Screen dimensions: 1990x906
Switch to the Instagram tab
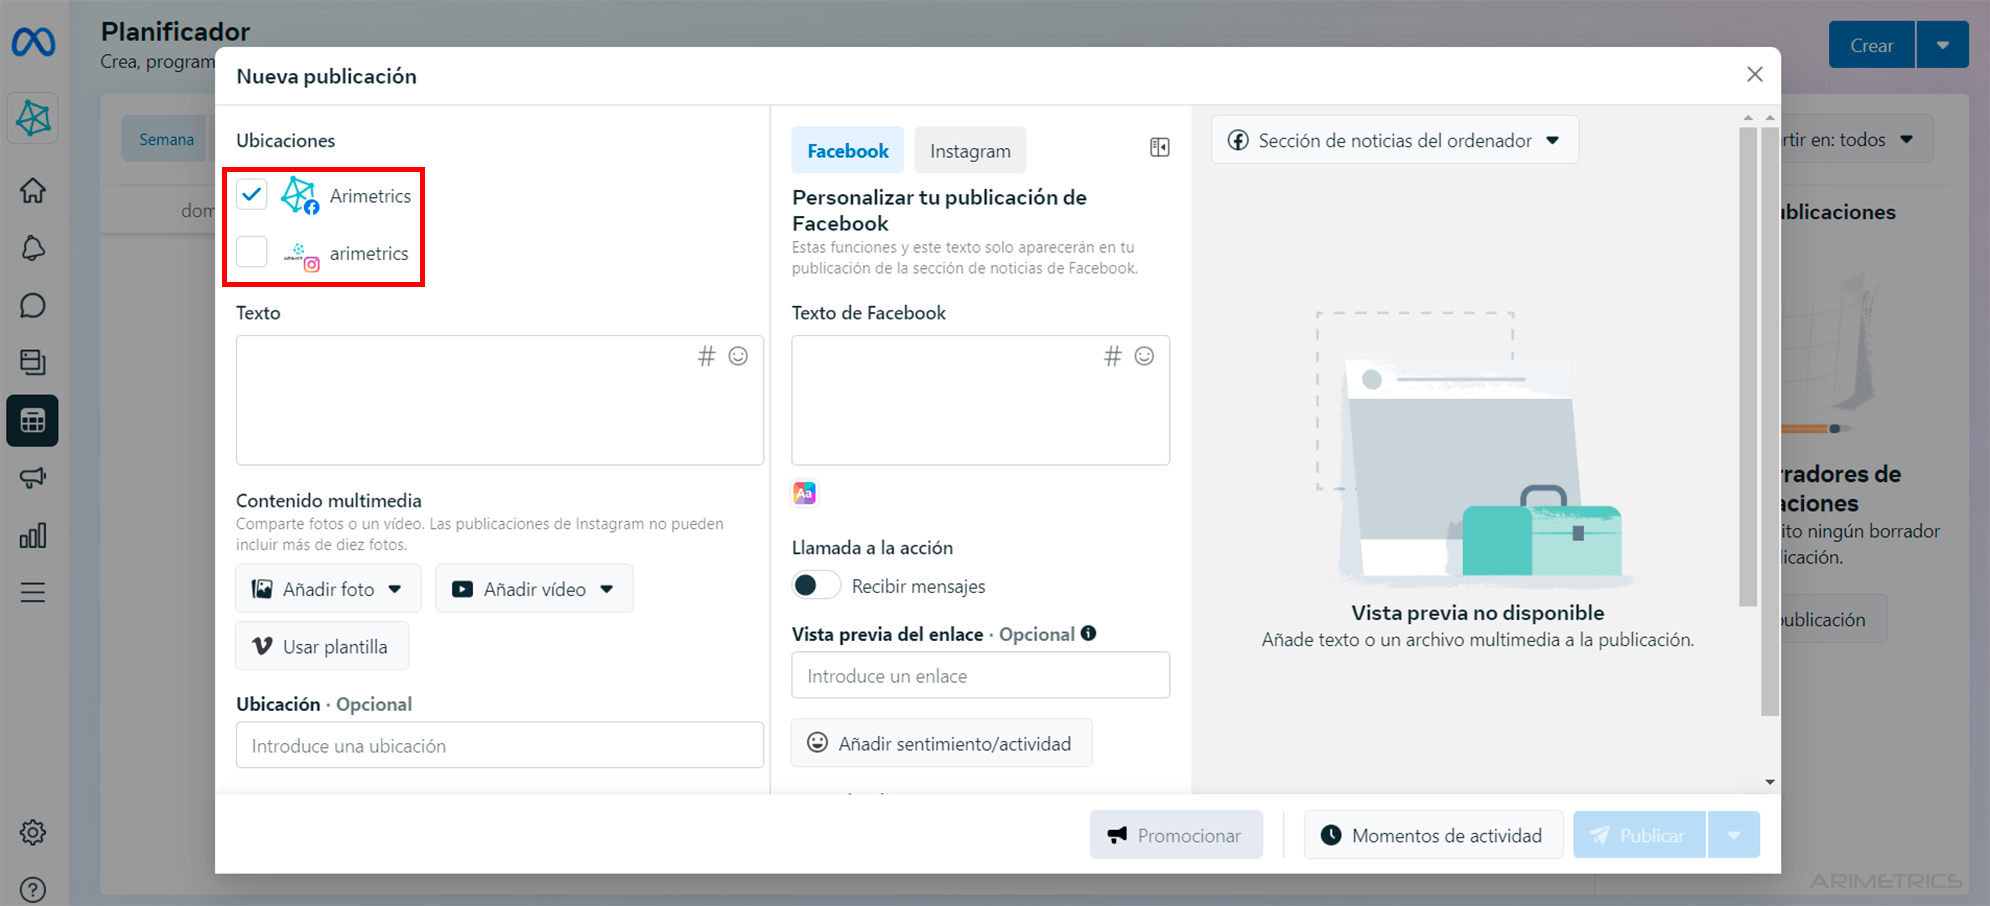click(x=969, y=149)
